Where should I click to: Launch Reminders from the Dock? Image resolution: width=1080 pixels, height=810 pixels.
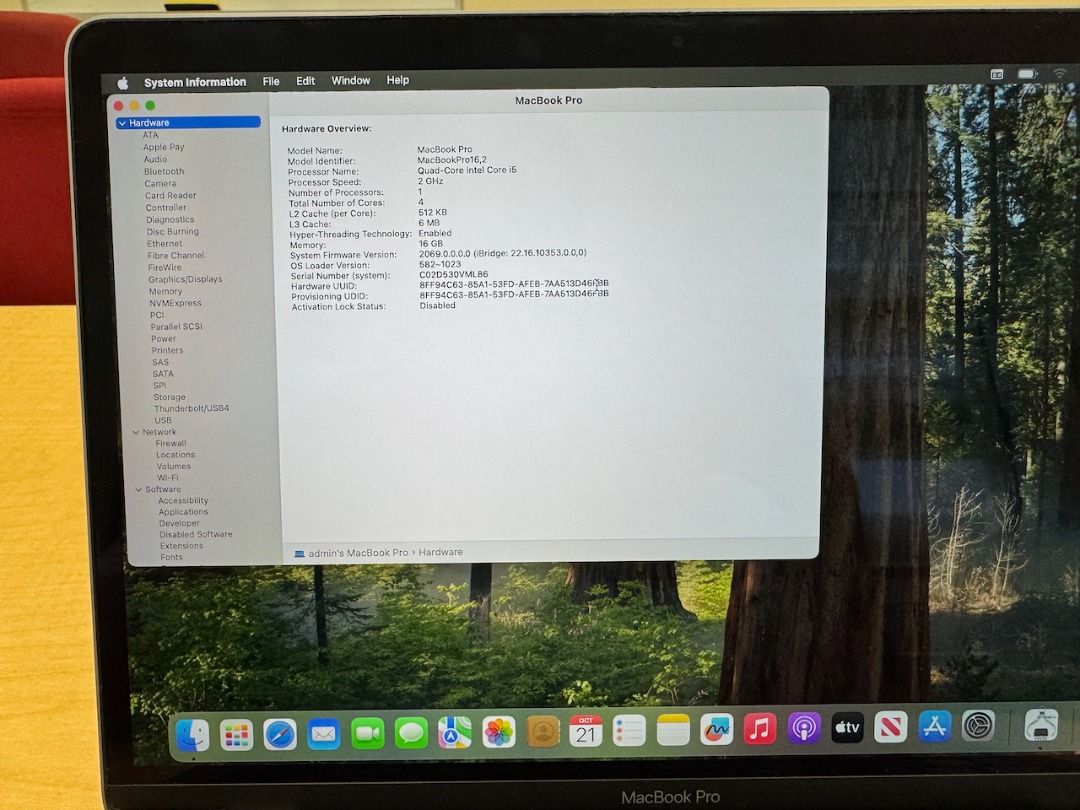click(x=629, y=730)
